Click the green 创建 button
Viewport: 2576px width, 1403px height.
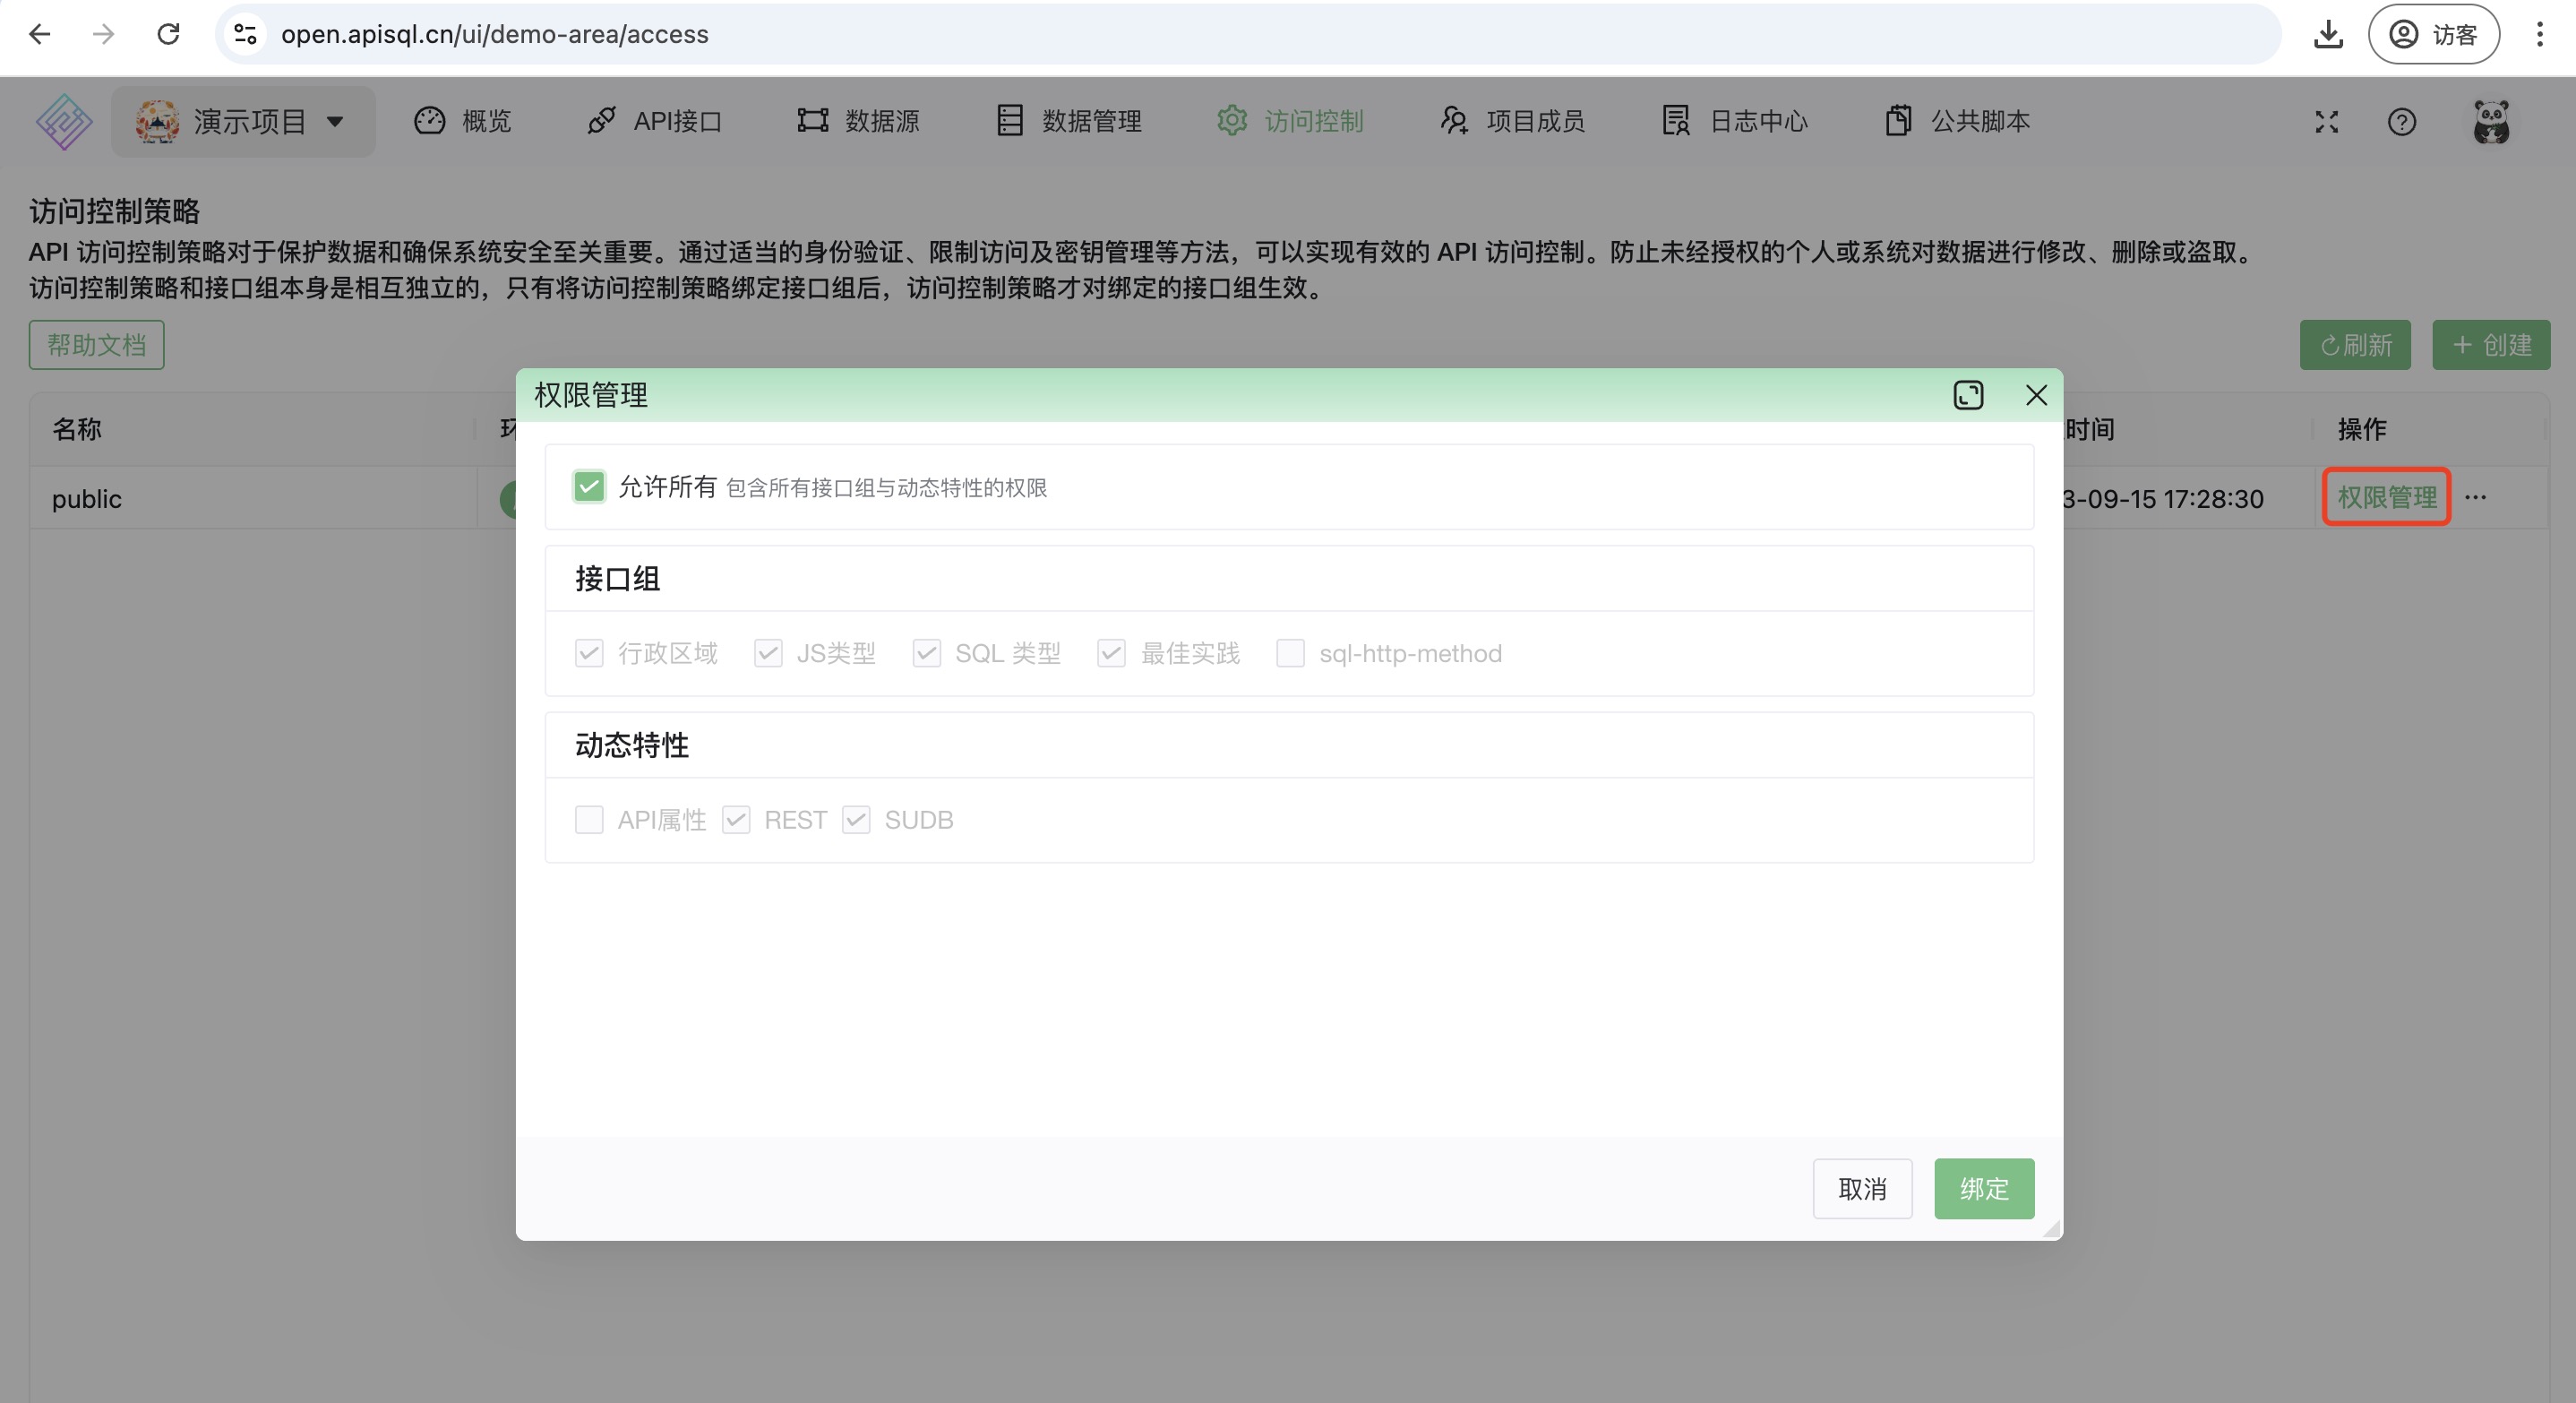click(x=2491, y=344)
